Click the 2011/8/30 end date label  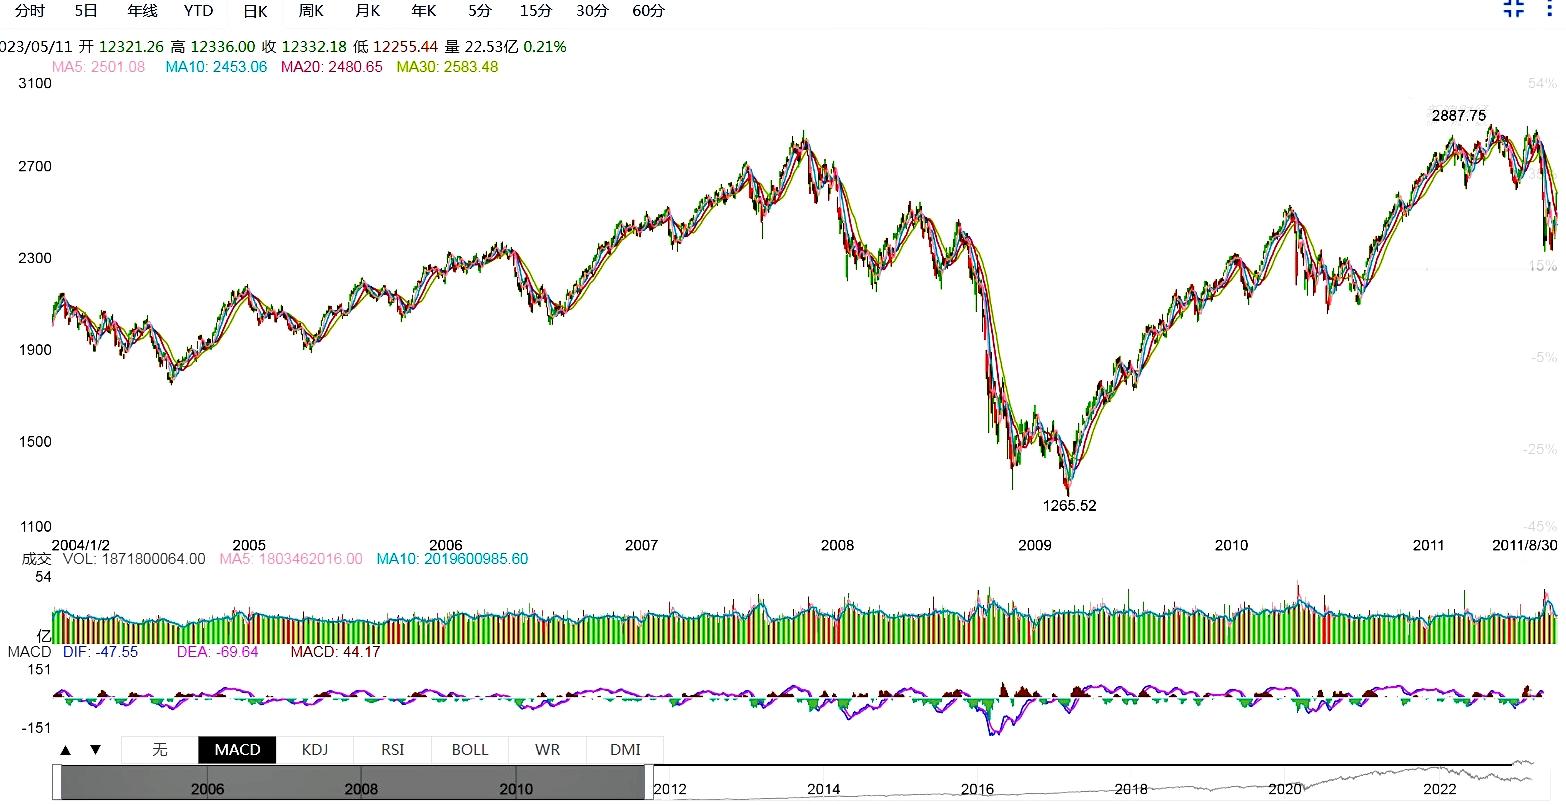(1525, 545)
